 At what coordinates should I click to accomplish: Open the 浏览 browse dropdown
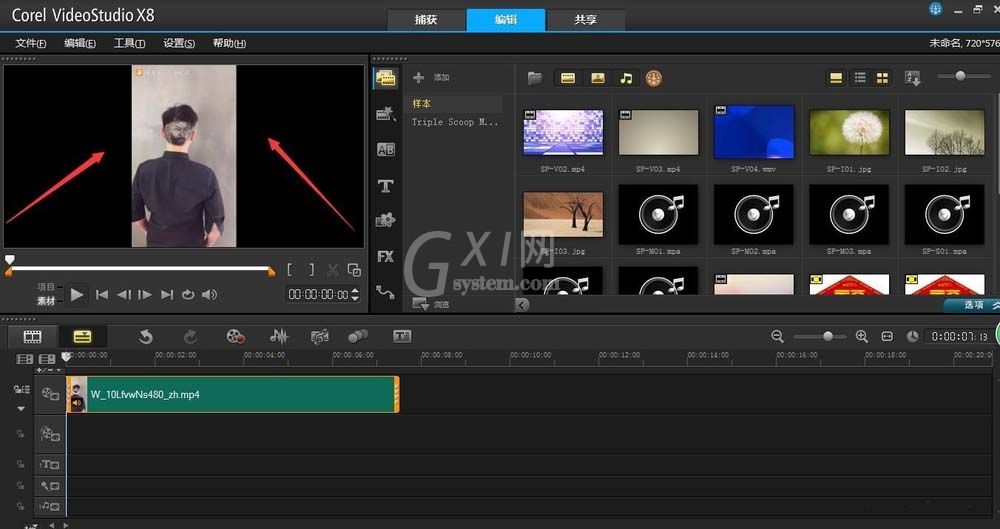tap(431, 304)
